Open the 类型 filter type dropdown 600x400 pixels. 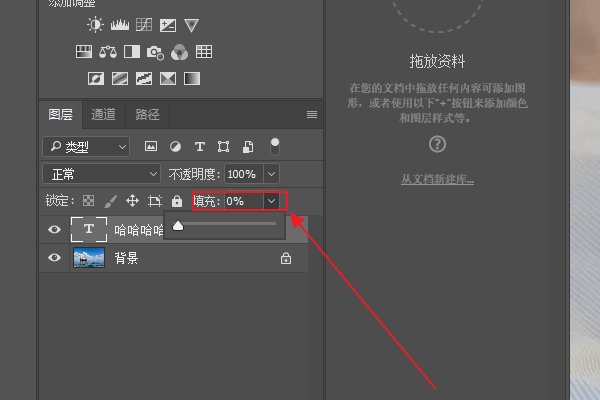(x=86, y=147)
